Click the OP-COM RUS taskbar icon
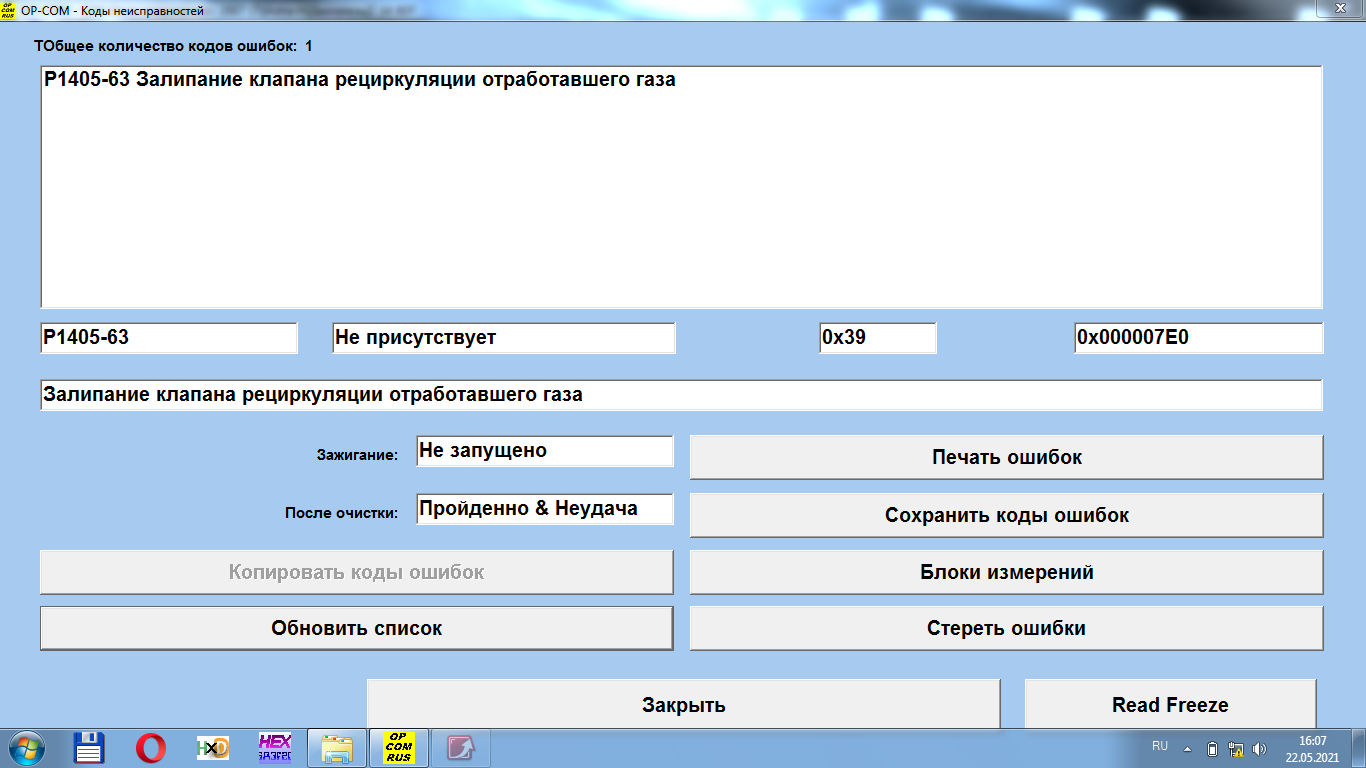 click(399, 747)
